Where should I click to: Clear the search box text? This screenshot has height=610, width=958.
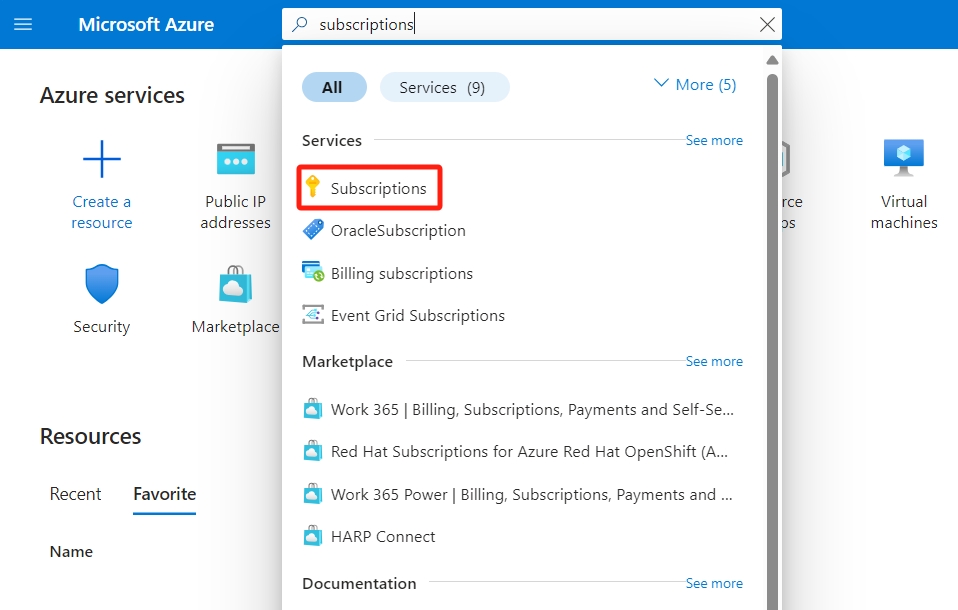pos(767,25)
